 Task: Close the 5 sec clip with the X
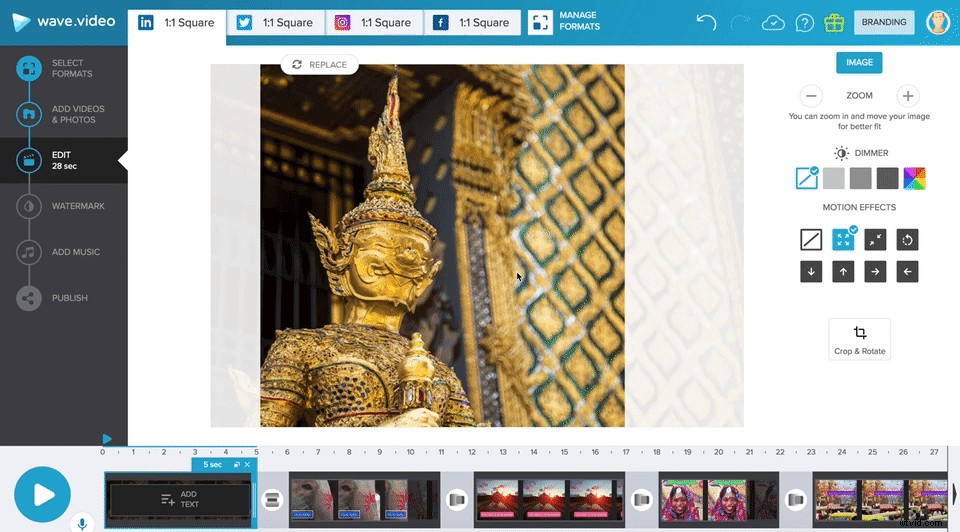pyautogui.click(x=247, y=465)
